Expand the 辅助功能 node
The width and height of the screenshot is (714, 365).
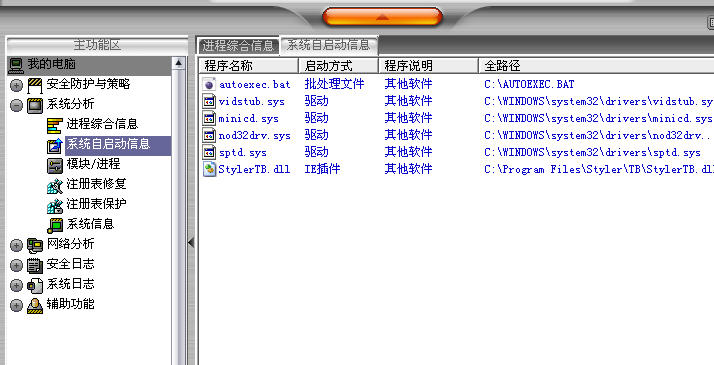(16, 305)
